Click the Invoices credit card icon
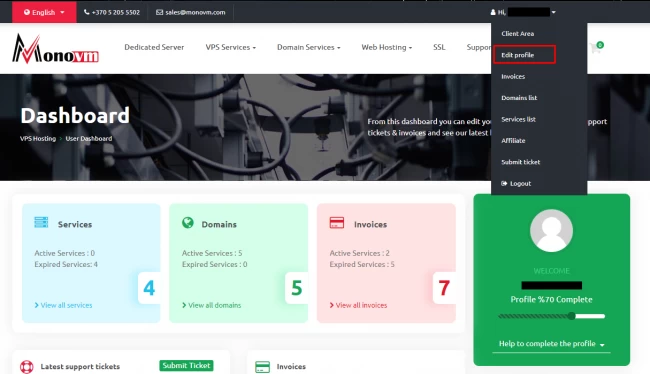The height and width of the screenshot is (374, 650). (x=337, y=223)
